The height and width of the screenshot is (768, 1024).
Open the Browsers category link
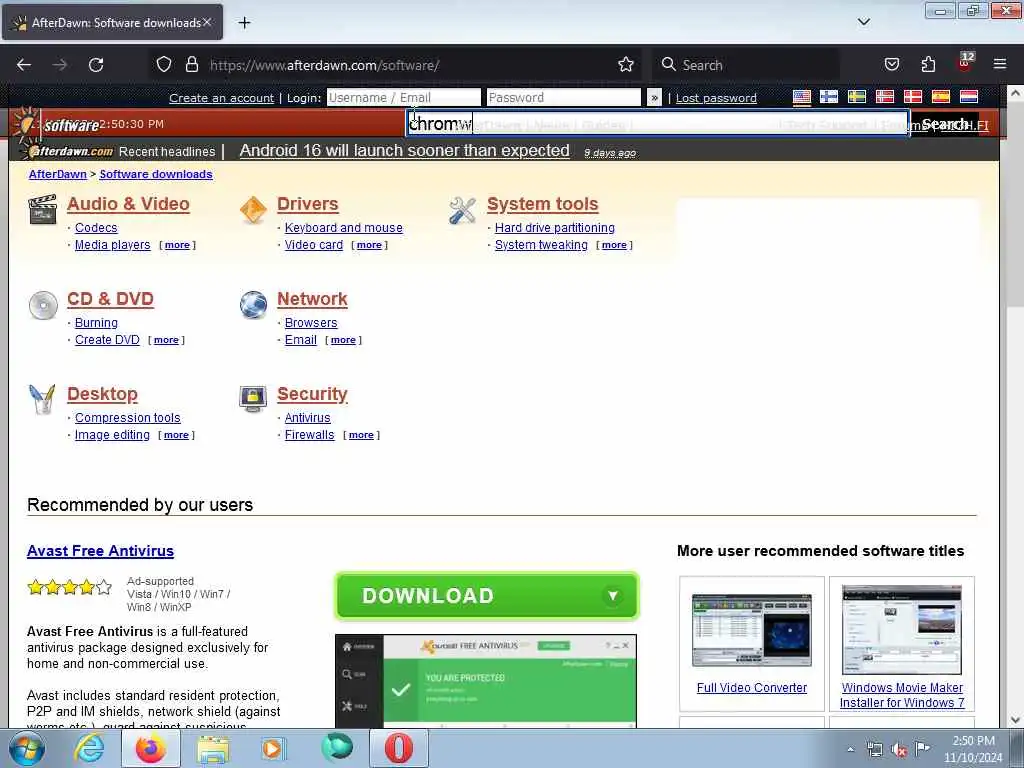click(x=311, y=323)
